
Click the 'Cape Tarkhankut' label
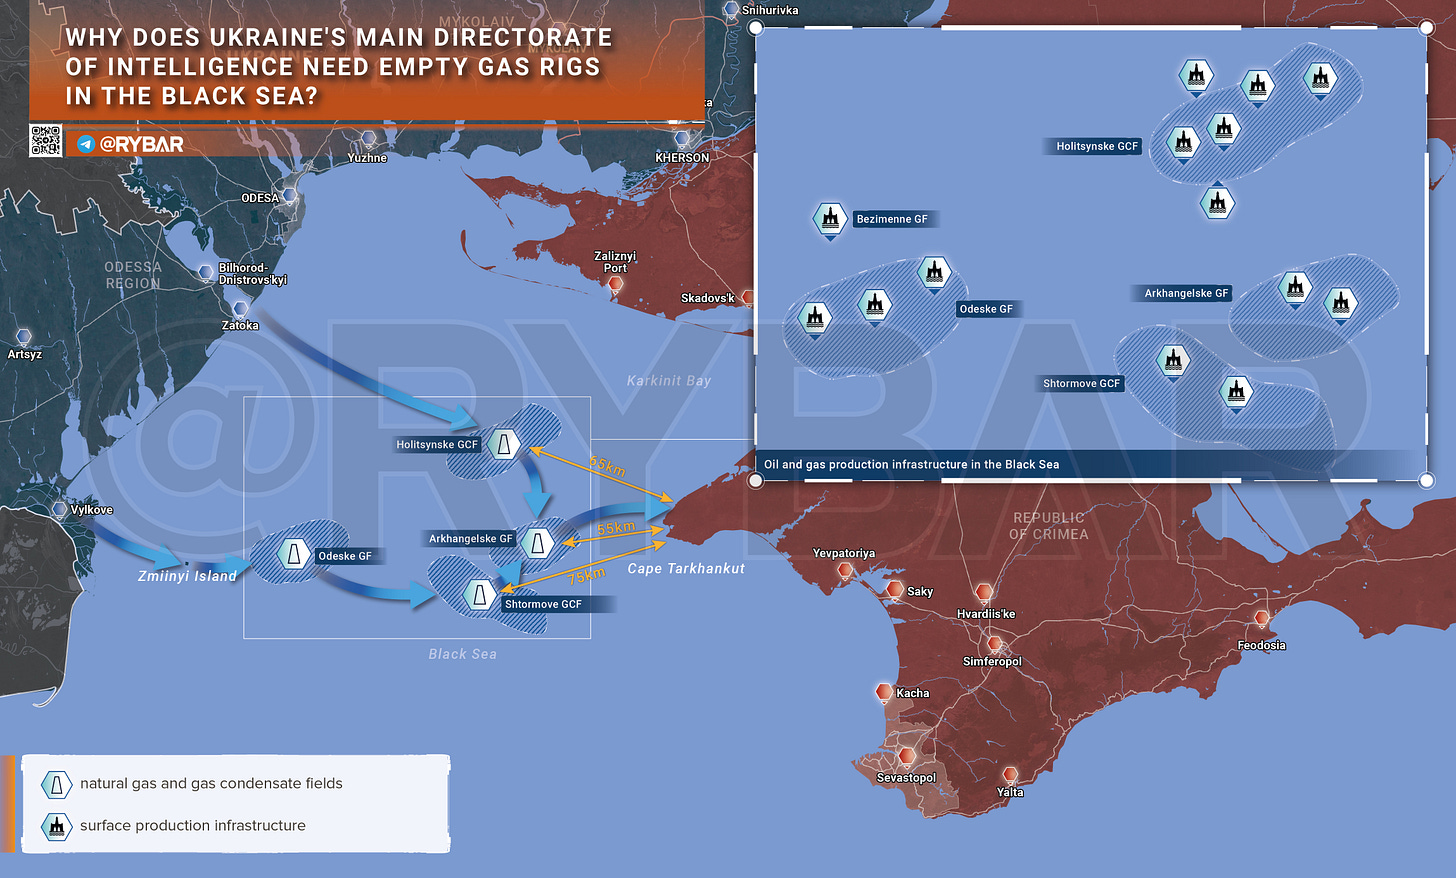tap(686, 569)
